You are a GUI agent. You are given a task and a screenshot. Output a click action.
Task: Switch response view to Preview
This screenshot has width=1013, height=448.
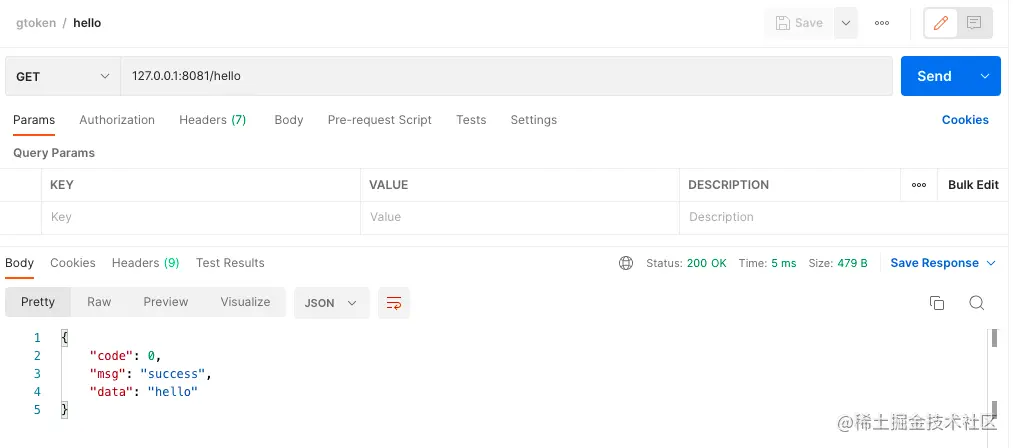click(165, 302)
